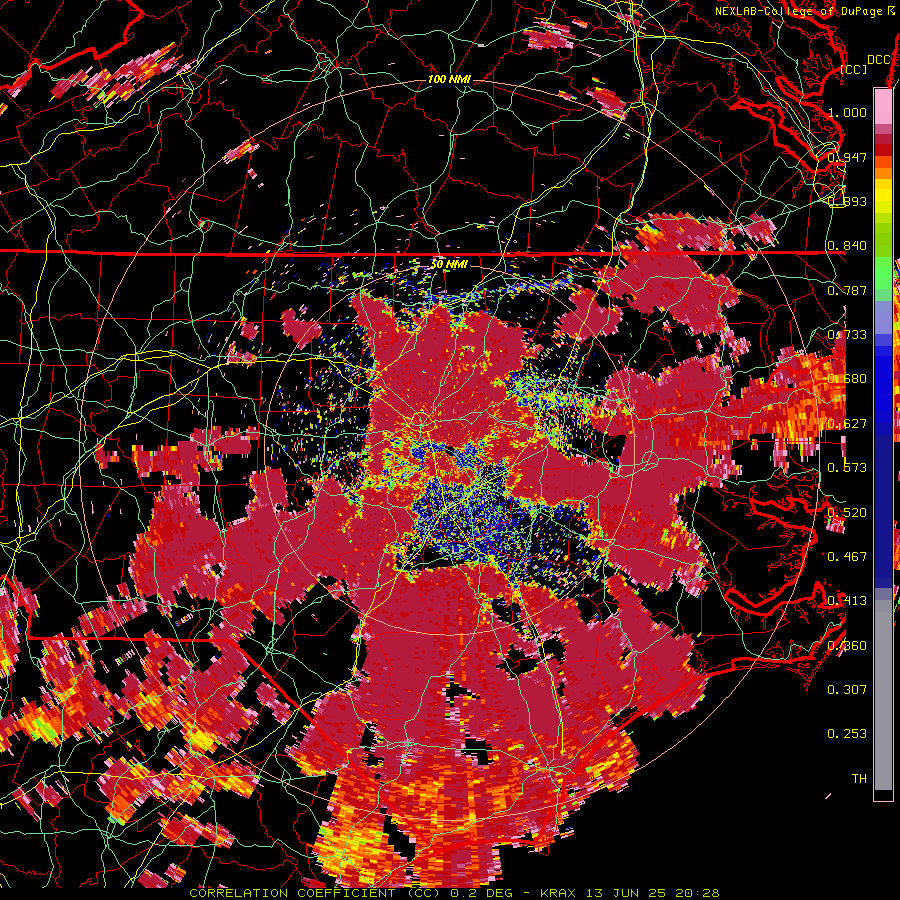Viewport: 900px width, 900px height.
Task: Select the 50 NMI range ring label
Action: pyautogui.click(x=449, y=265)
